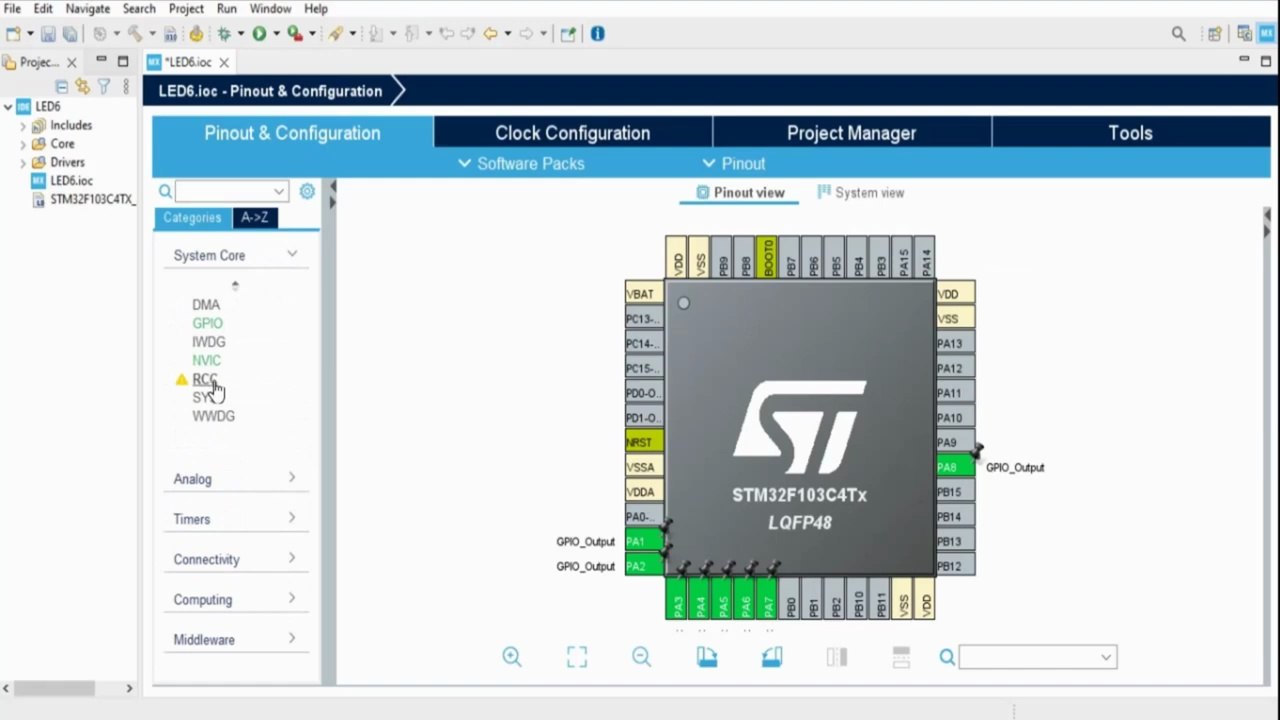Click the PA1 pin on chip
Screen dimensions: 1280x720
tap(644, 541)
